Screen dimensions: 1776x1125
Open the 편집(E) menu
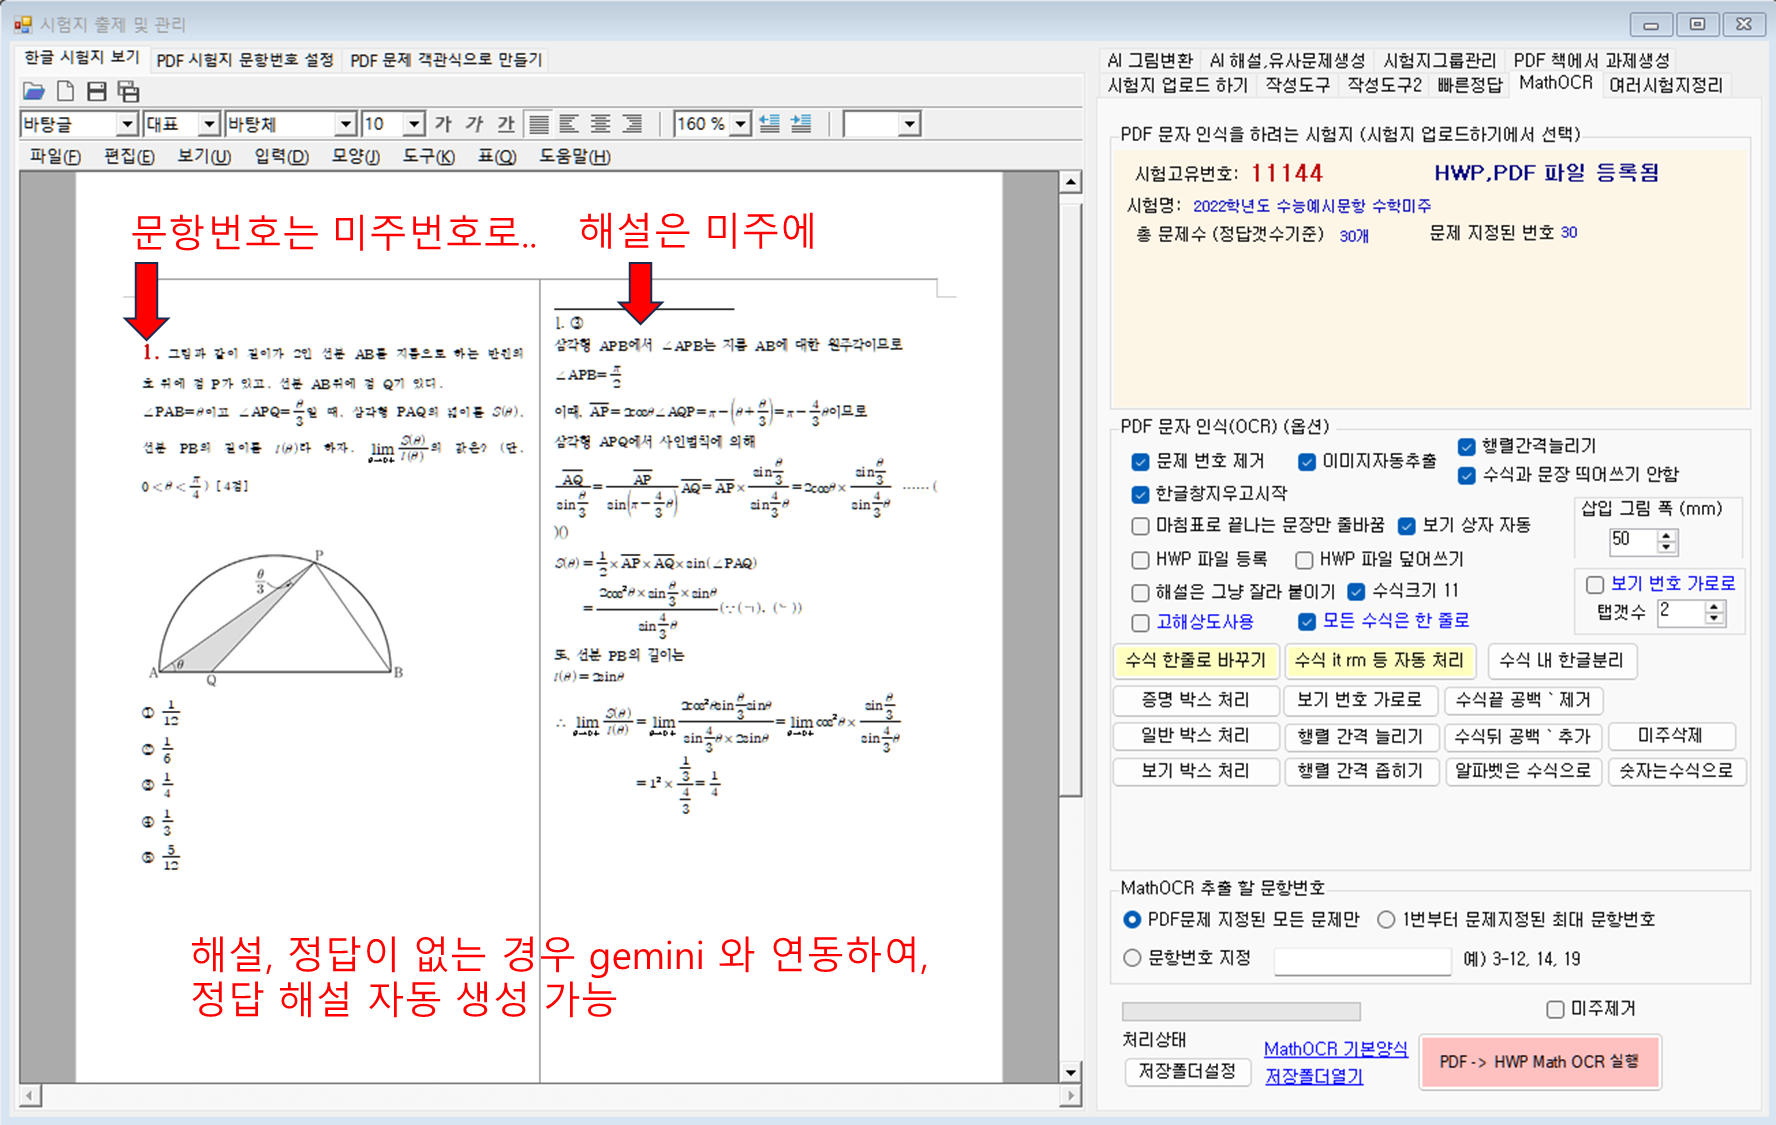pyautogui.click(x=129, y=156)
